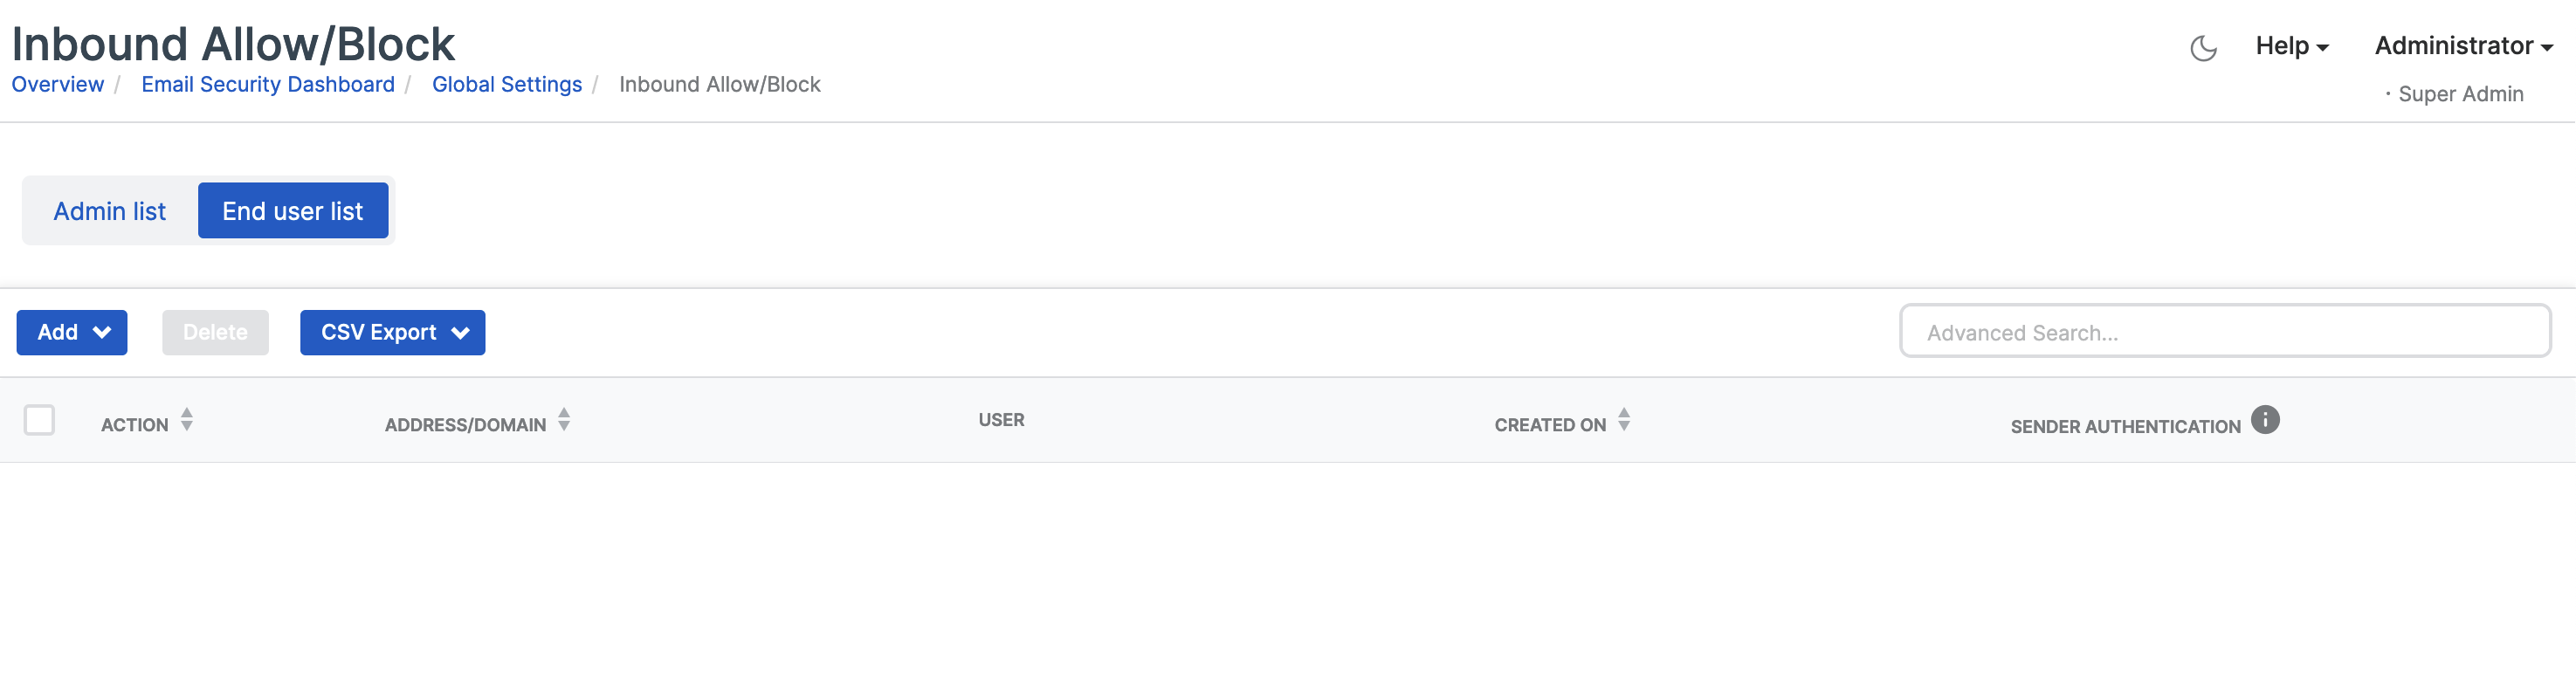2576x688 pixels.
Task: Tick the select-all rows checkbox
Action: [40, 420]
